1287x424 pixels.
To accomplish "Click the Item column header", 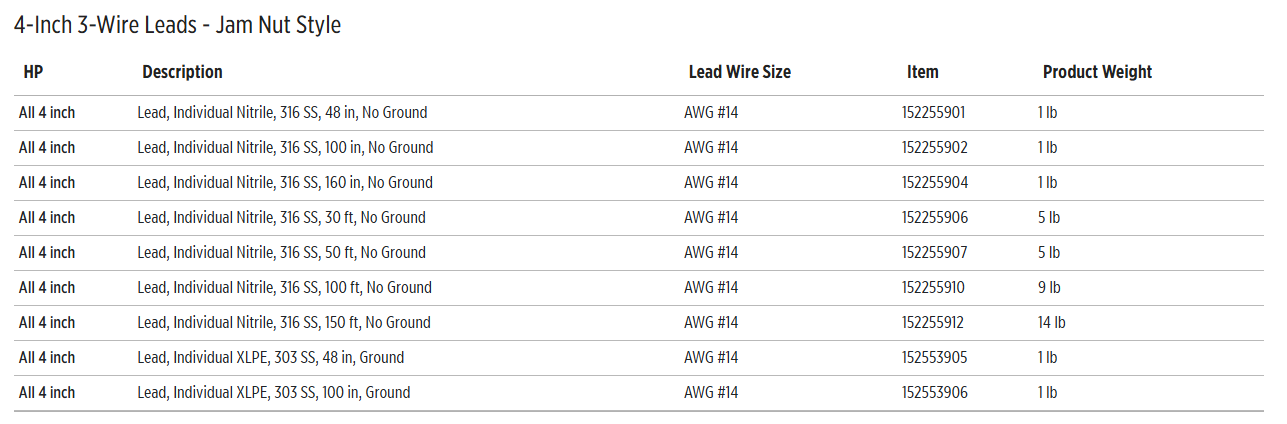I will pos(922,72).
